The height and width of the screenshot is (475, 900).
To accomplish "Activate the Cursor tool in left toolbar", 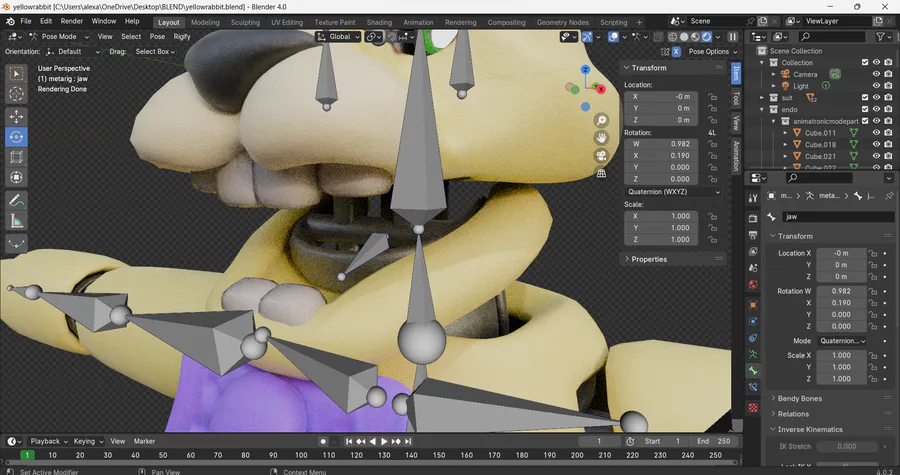I will [x=16, y=94].
